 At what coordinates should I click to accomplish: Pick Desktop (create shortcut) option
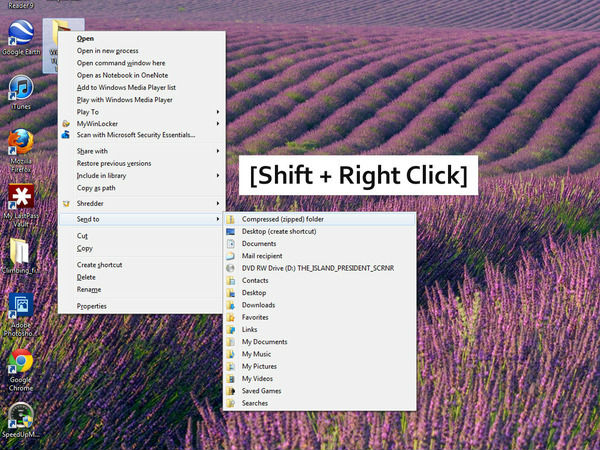click(285, 231)
